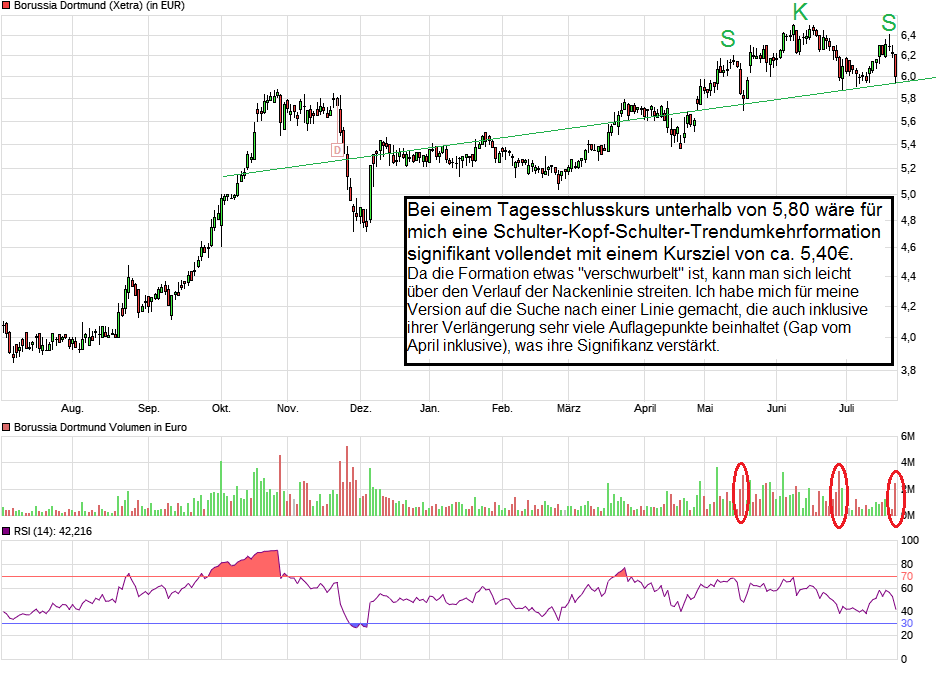Click the 0 RSI axis value
The height and width of the screenshot is (676, 936).
904,659
